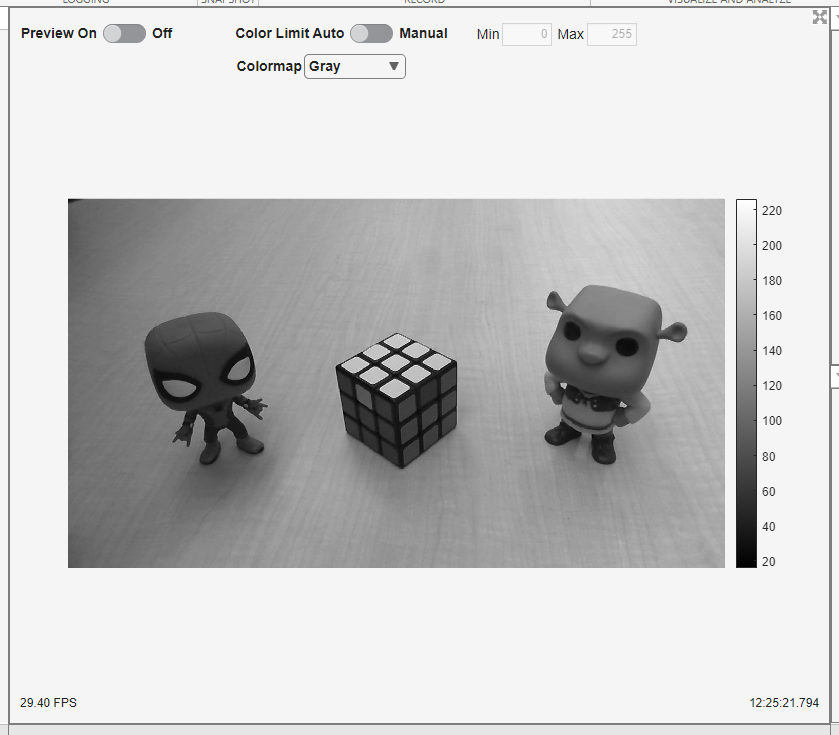839x735 pixels.
Task: Open the Colormap dropdown showing Gray
Action: click(355, 67)
